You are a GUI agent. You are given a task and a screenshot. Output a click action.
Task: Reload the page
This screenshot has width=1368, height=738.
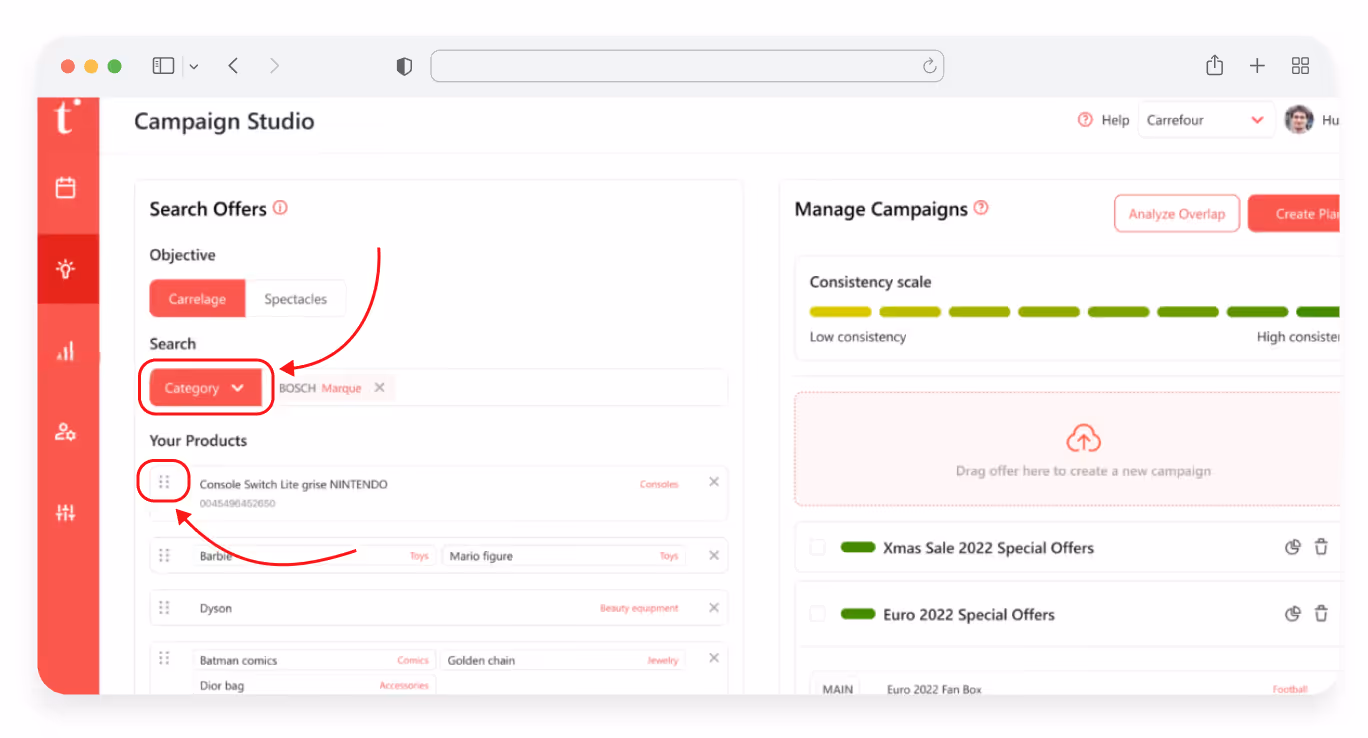929,66
